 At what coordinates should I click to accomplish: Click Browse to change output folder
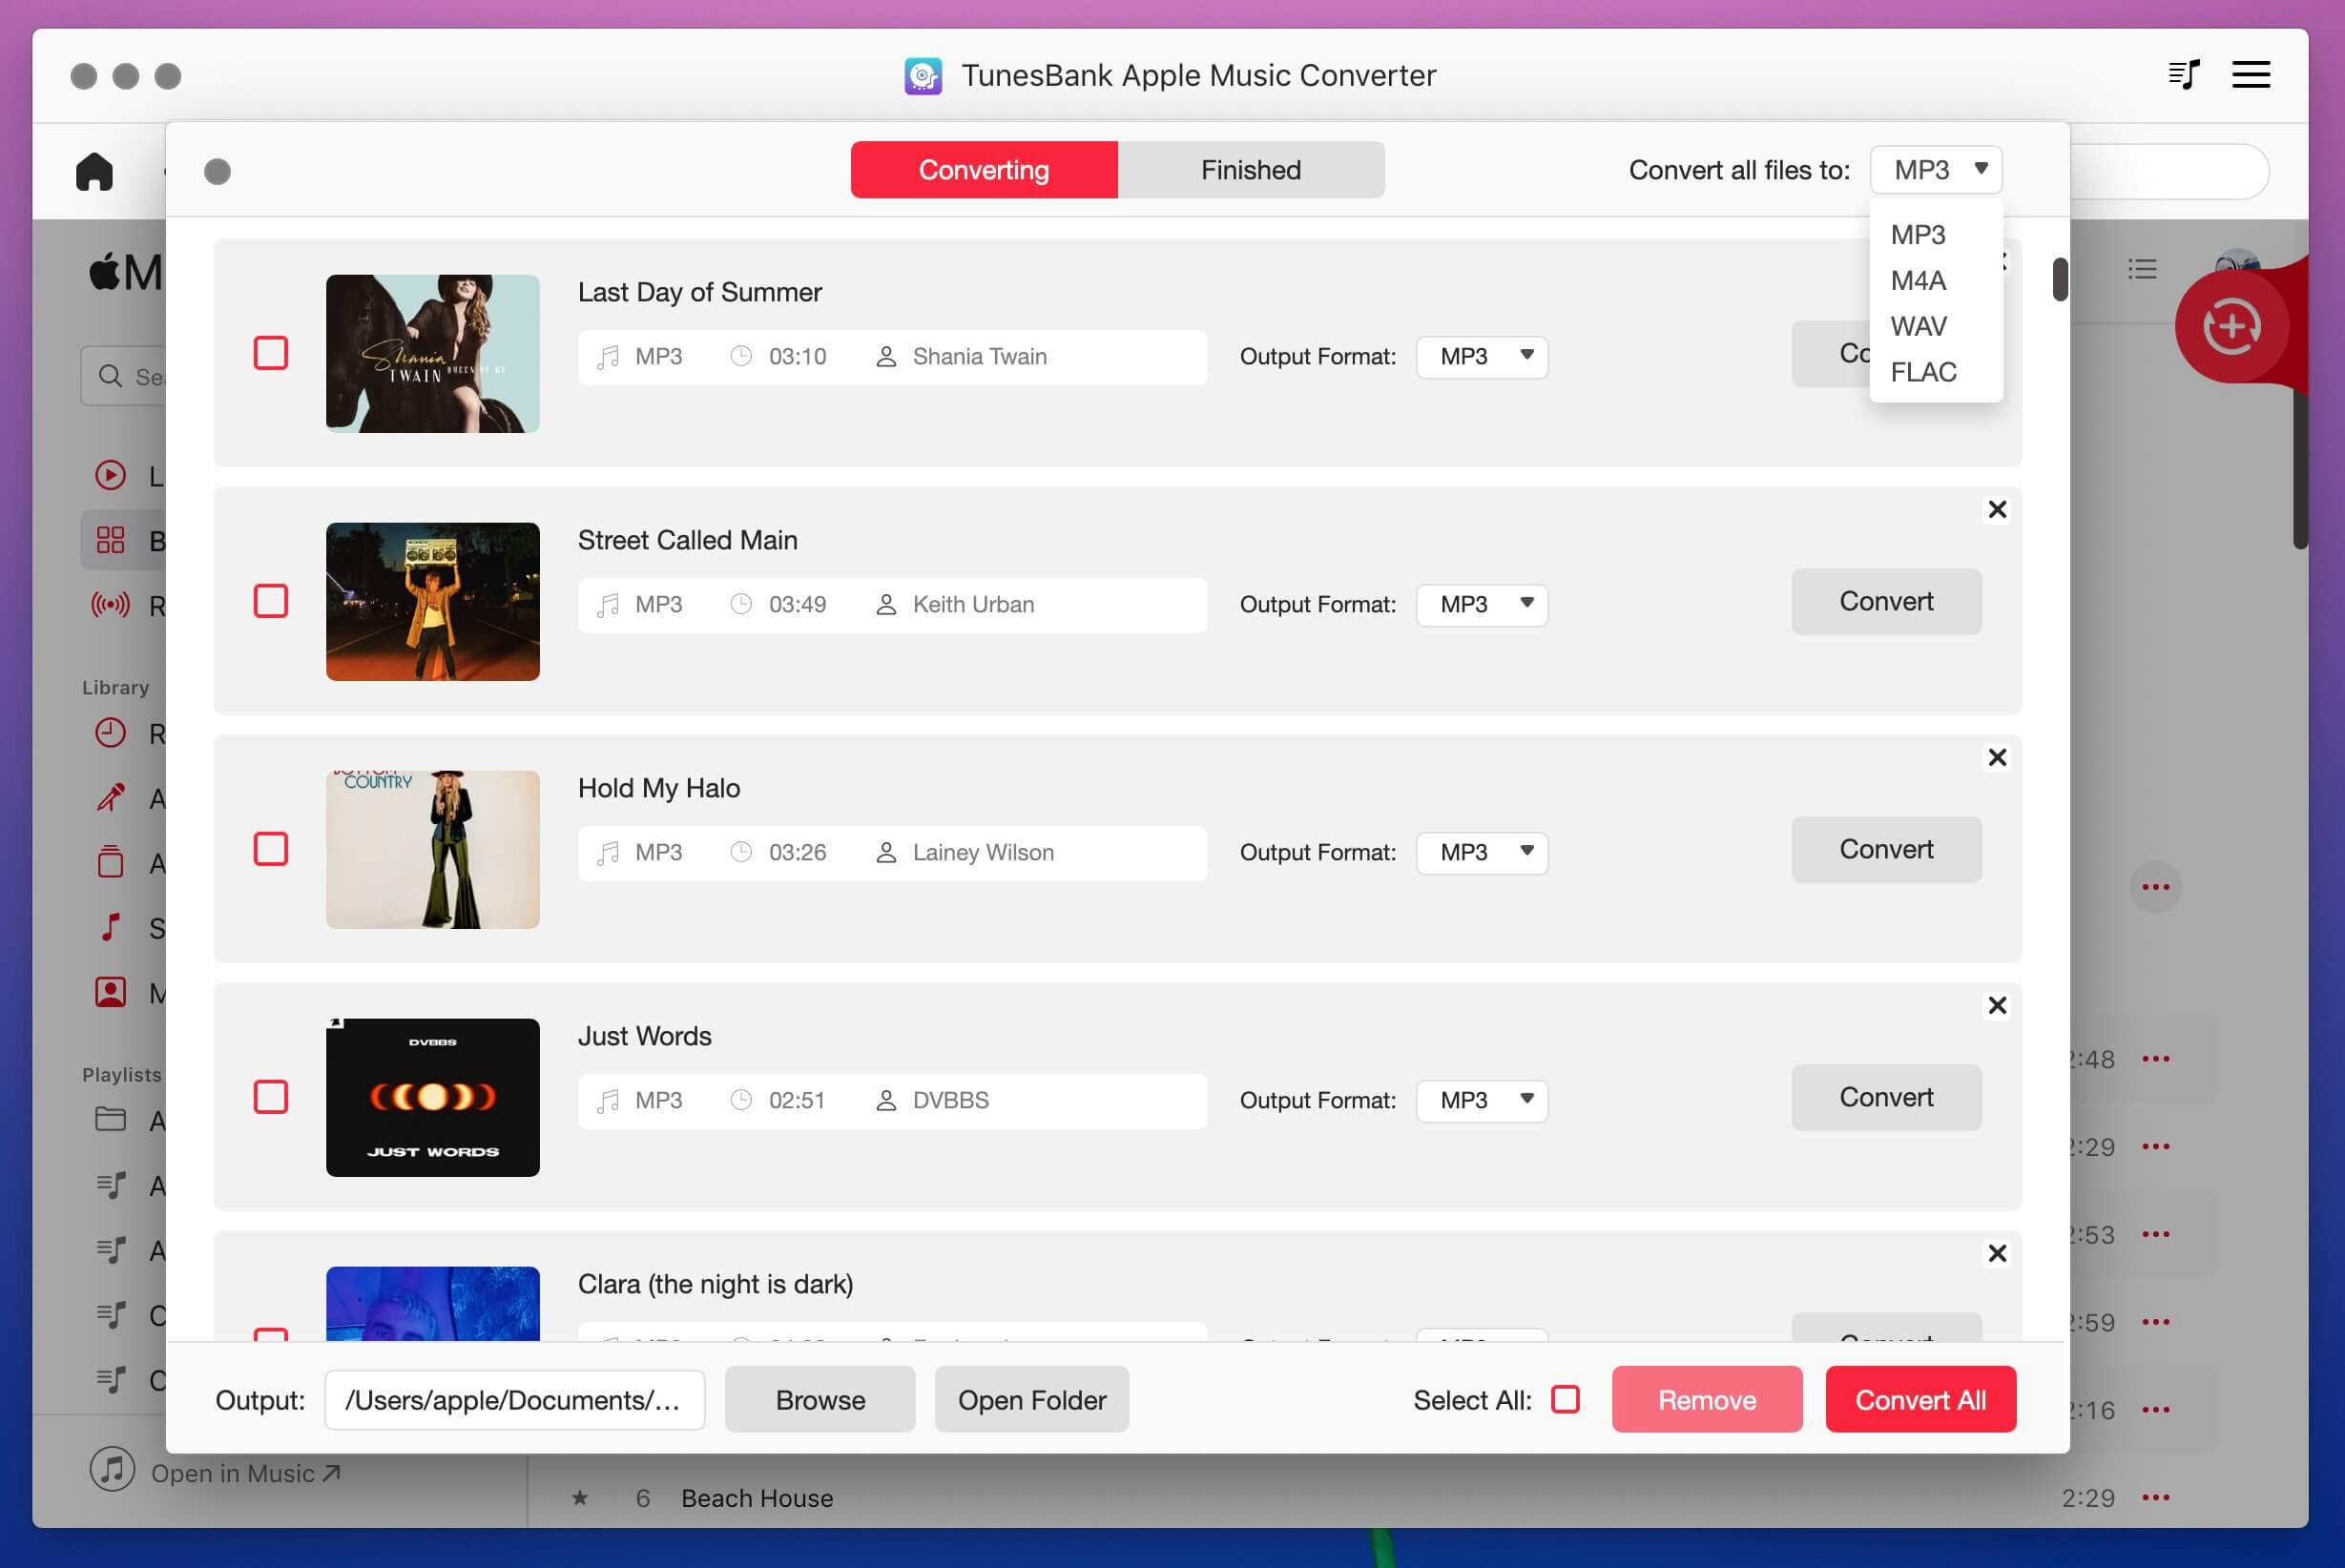820,1398
